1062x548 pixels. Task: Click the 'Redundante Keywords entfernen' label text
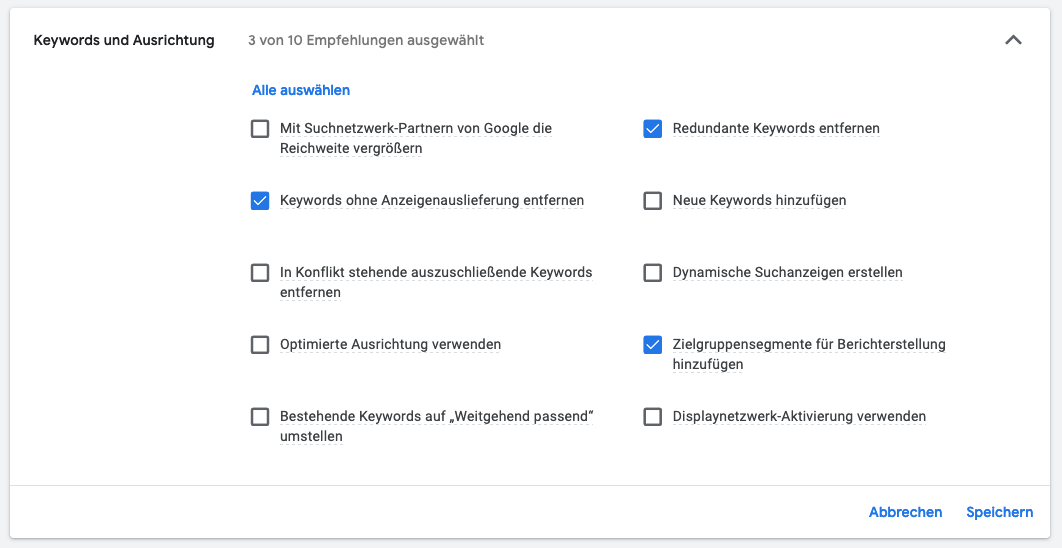coord(776,129)
